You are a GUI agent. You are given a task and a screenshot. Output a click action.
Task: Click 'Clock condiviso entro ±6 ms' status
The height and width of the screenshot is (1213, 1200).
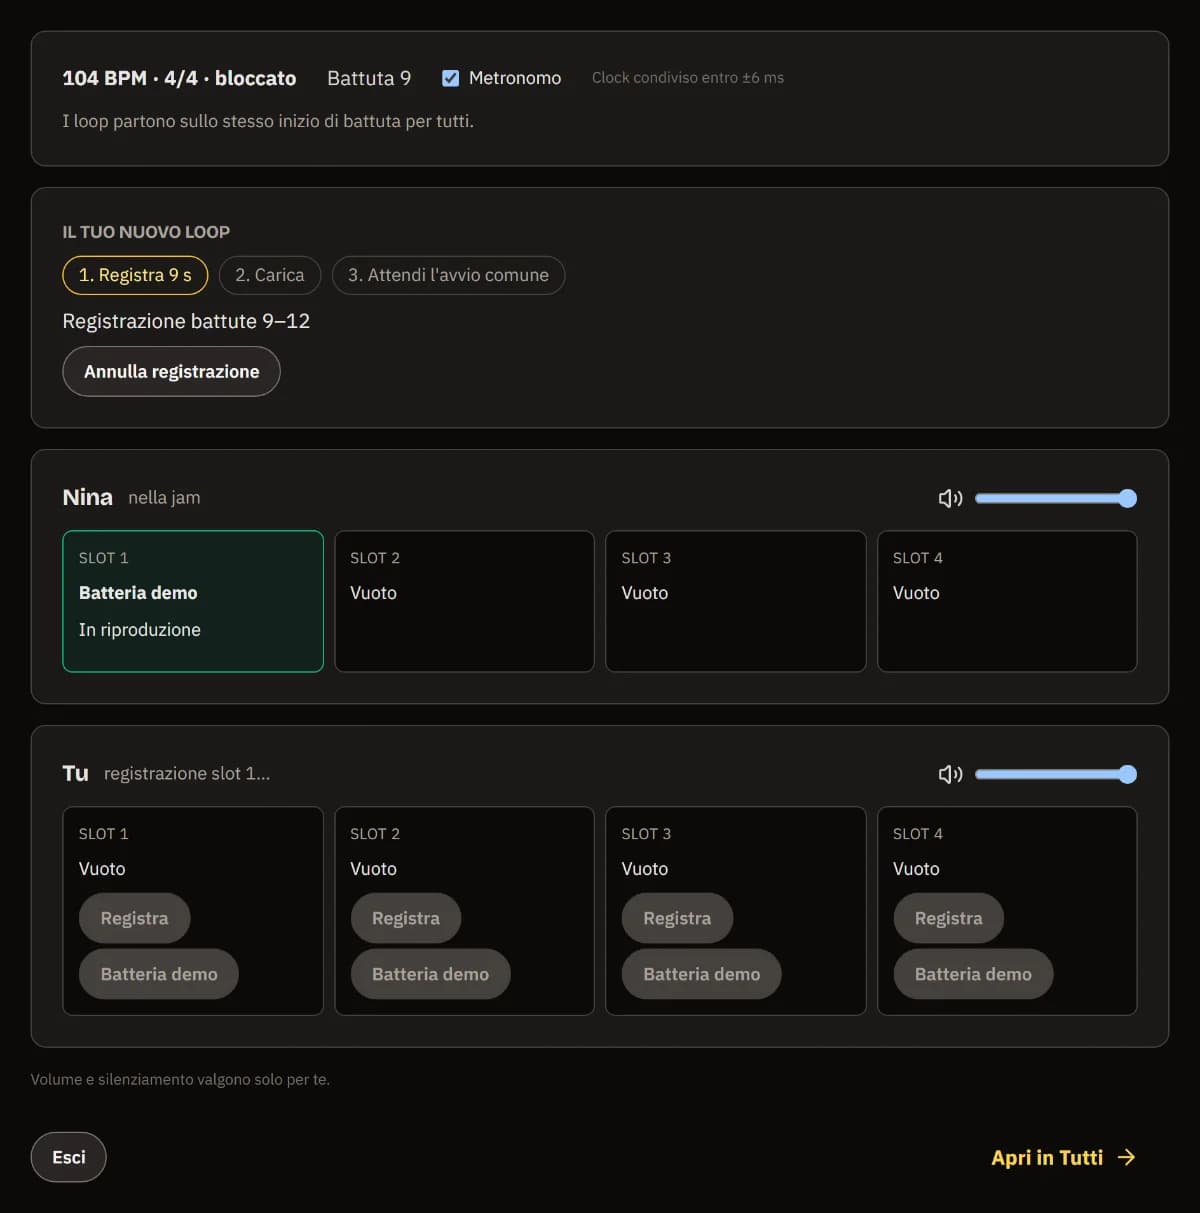(688, 78)
